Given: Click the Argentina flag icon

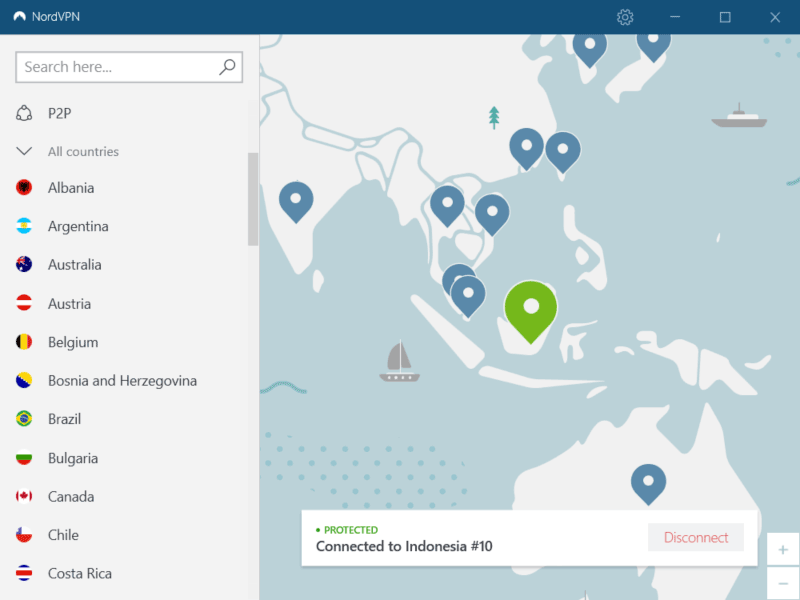Looking at the screenshot, I should pos(24,226).
